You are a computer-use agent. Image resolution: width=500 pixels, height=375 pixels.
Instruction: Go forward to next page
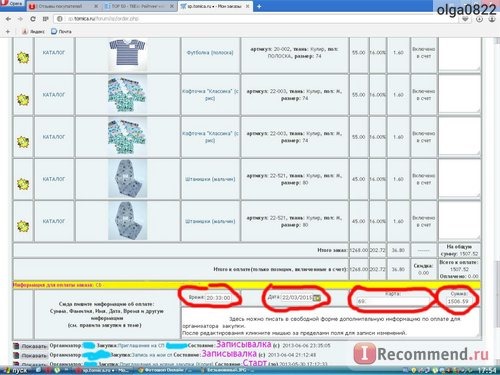pos(20,19)
